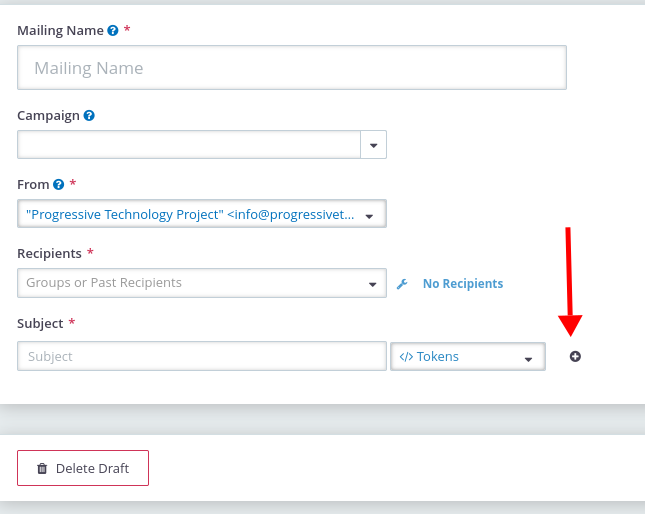645x514 pixels.
Task: Click the Mailing Name label text
Action: 60,31
